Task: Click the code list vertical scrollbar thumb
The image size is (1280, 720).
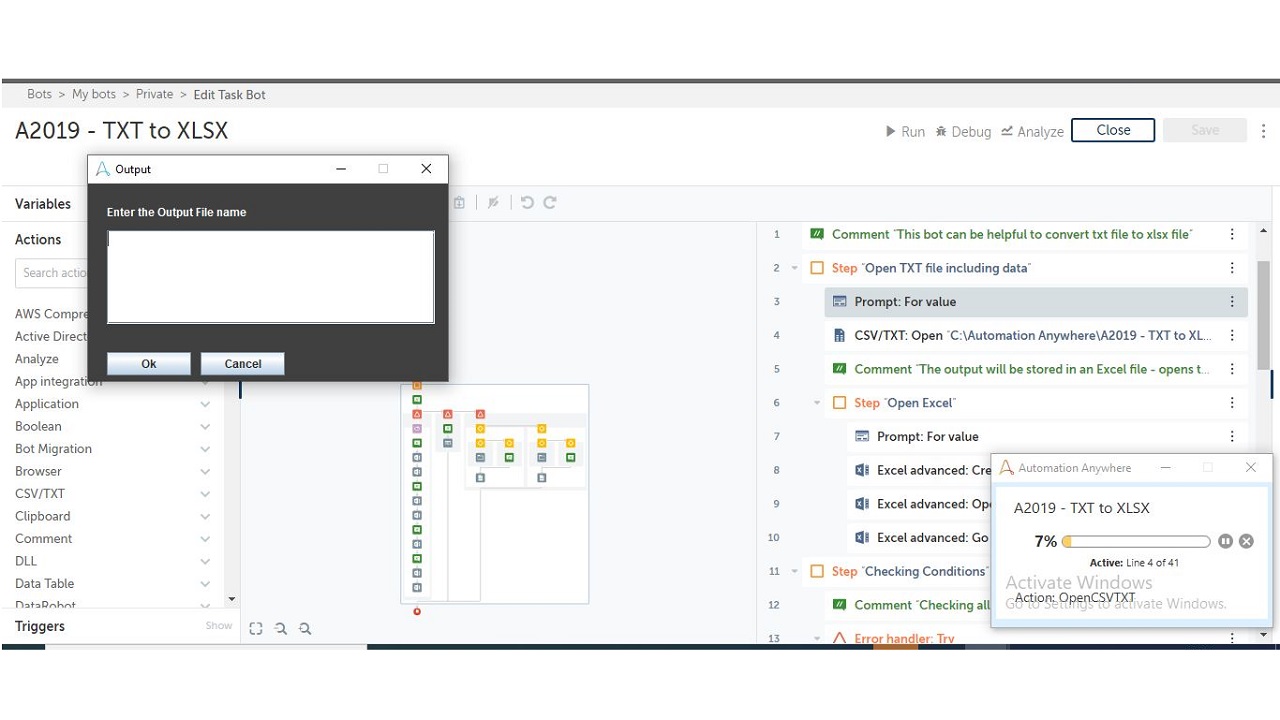Action: click(x=1264, y=315)
